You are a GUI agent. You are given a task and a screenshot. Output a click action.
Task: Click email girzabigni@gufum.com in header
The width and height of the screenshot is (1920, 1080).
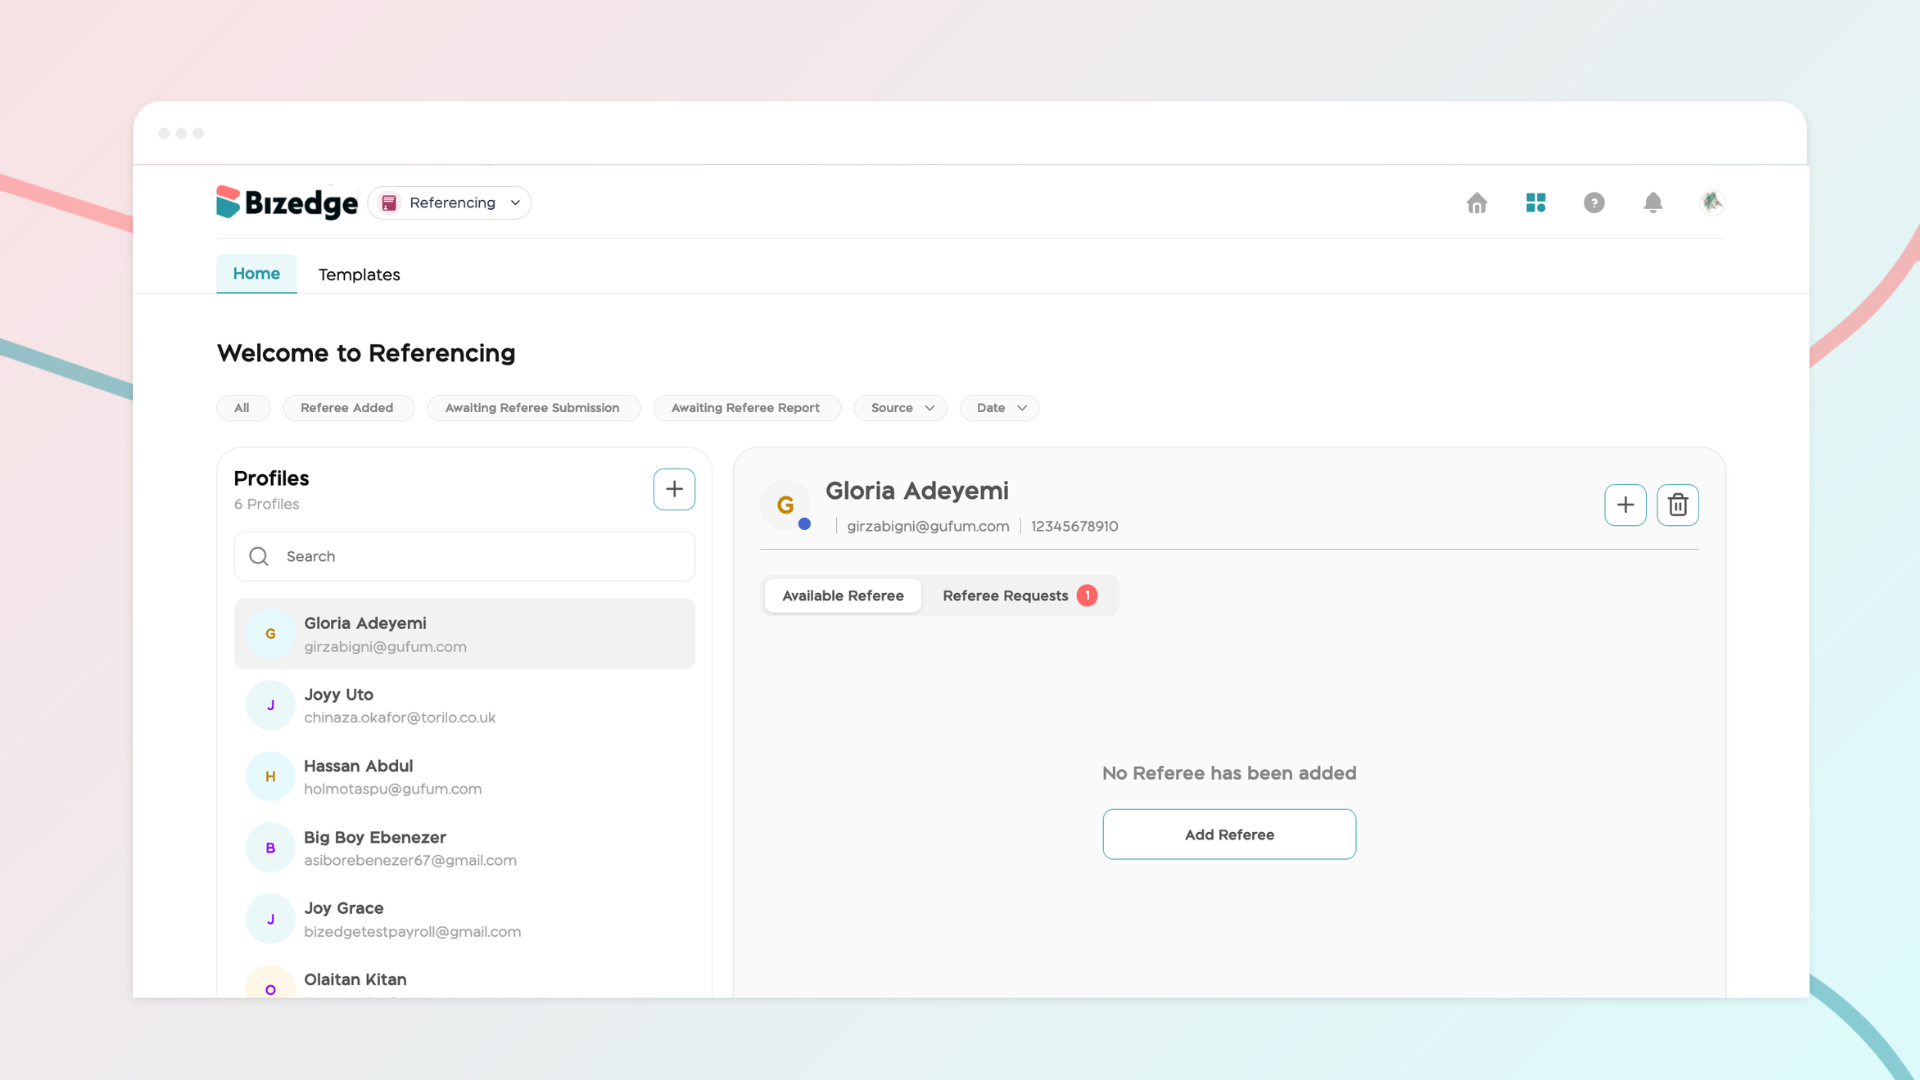point(928,526)
